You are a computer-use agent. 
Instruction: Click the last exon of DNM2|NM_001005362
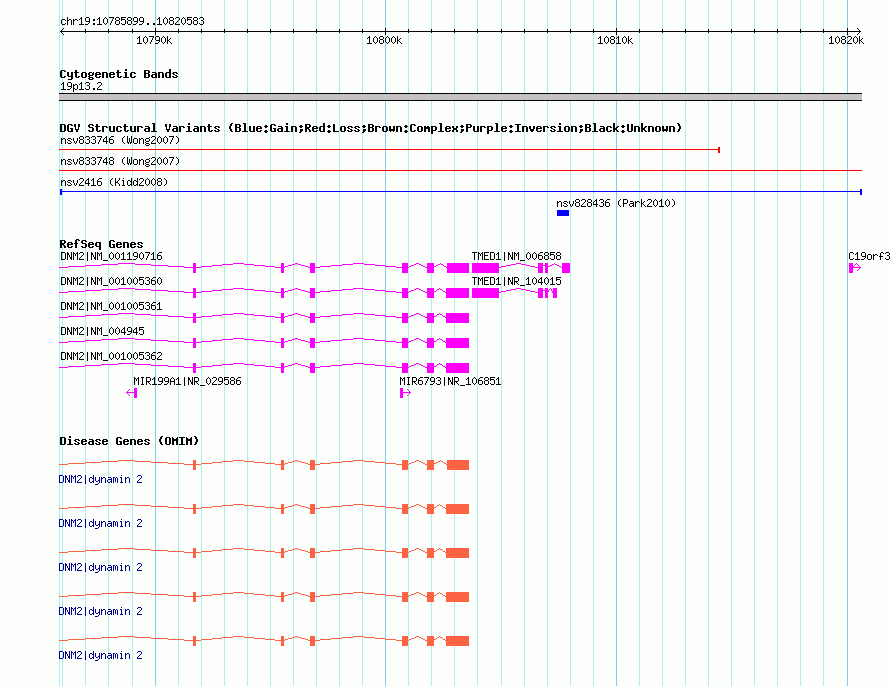tap(457, 368)
